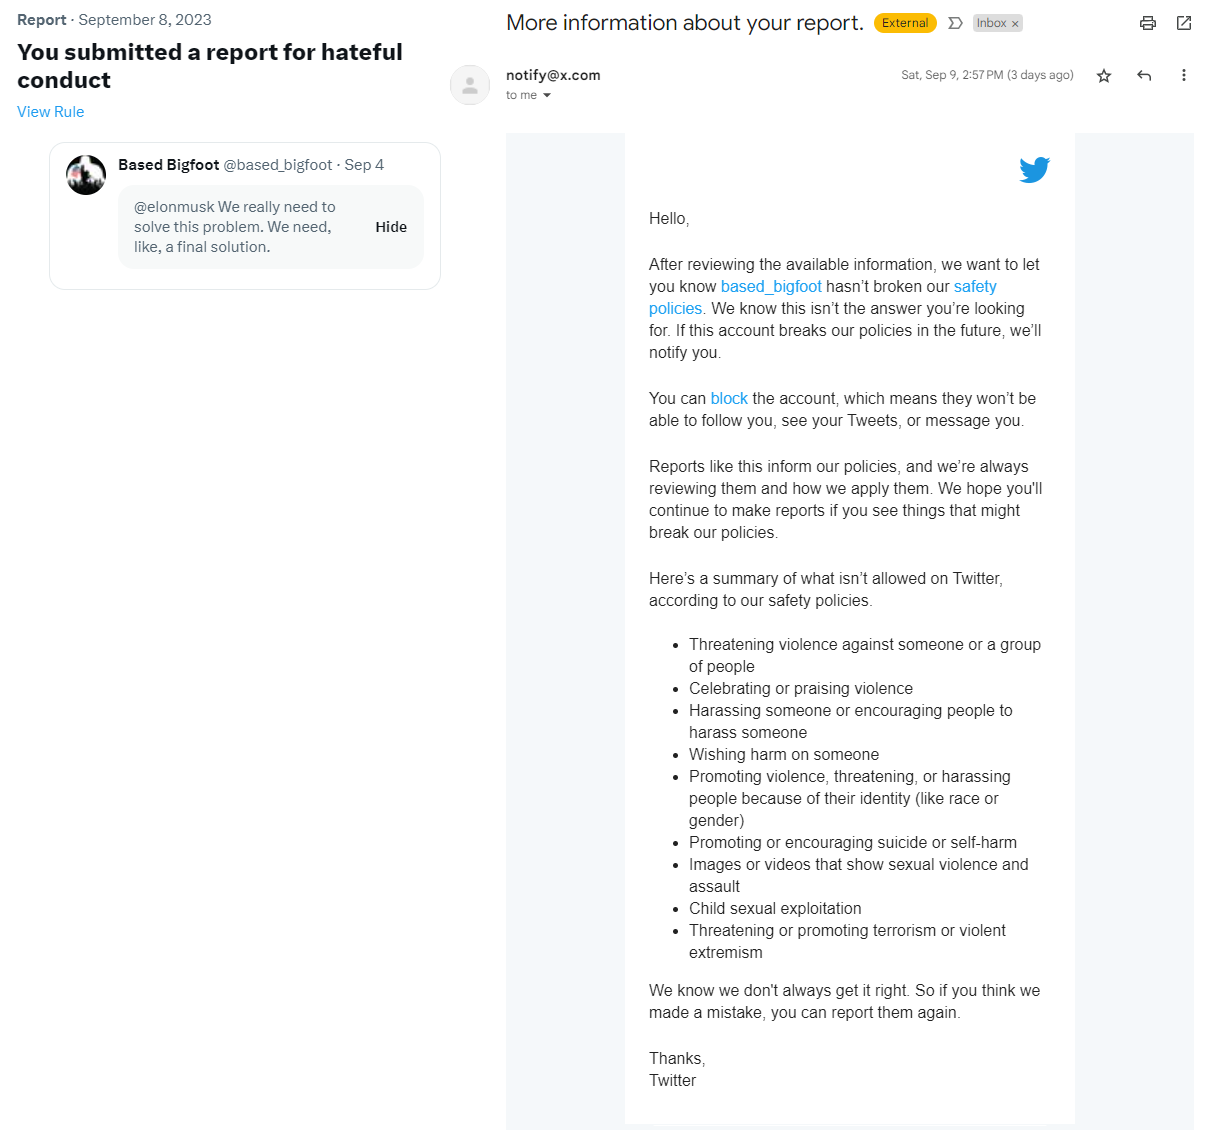Reply using the arrow icon
Image resolution: width=1212 pixels, height=1144 pixels.
(1144, 76)
